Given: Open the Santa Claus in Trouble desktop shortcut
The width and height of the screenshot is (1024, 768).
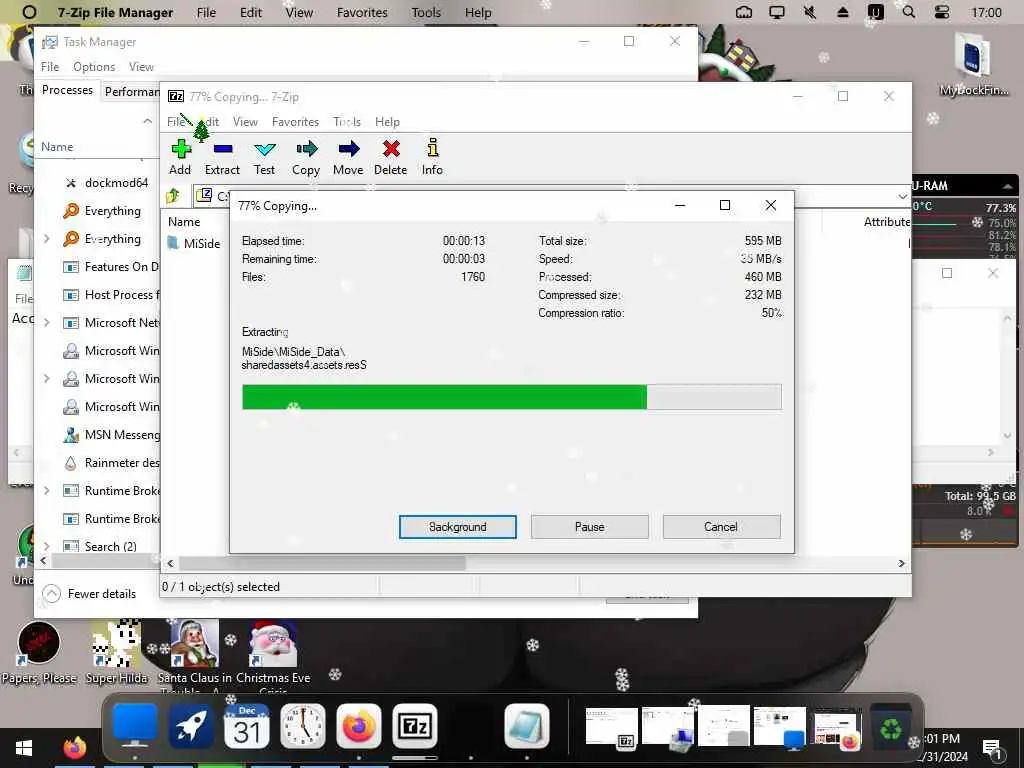Looking at the screenshot, I should [x=194, y=656].
